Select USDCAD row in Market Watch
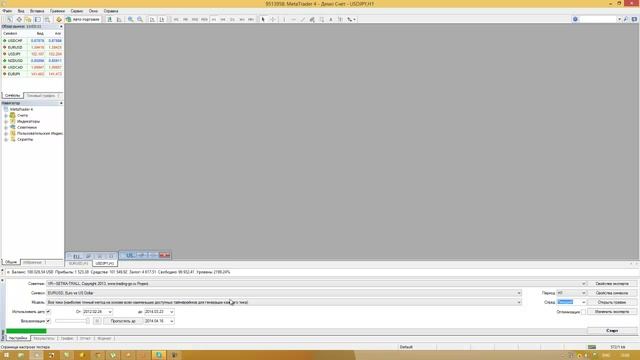Screen dimensions: 640x360 32,67
